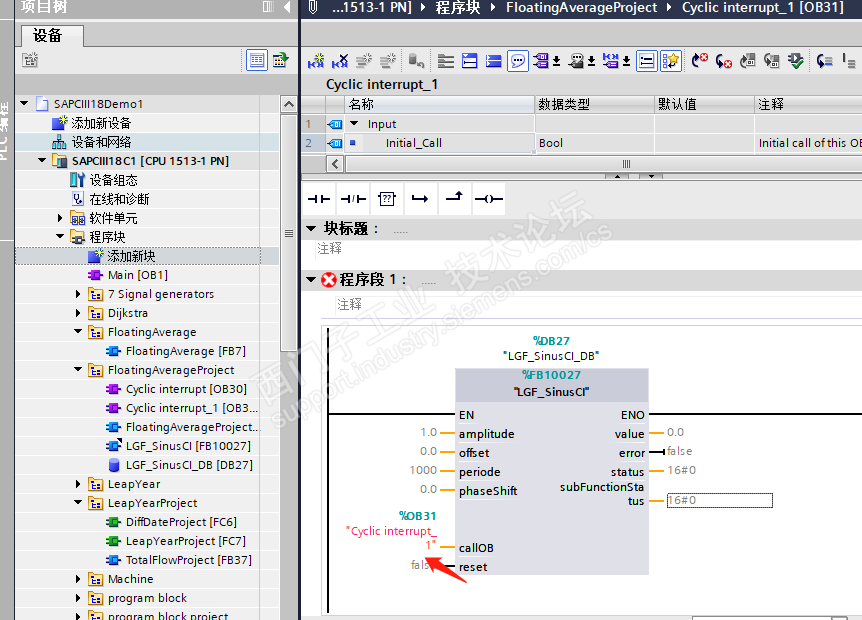Viewport: 862px width, 620px height.
Task: Collapse the 程序块 folder
Action: (60, 236)
